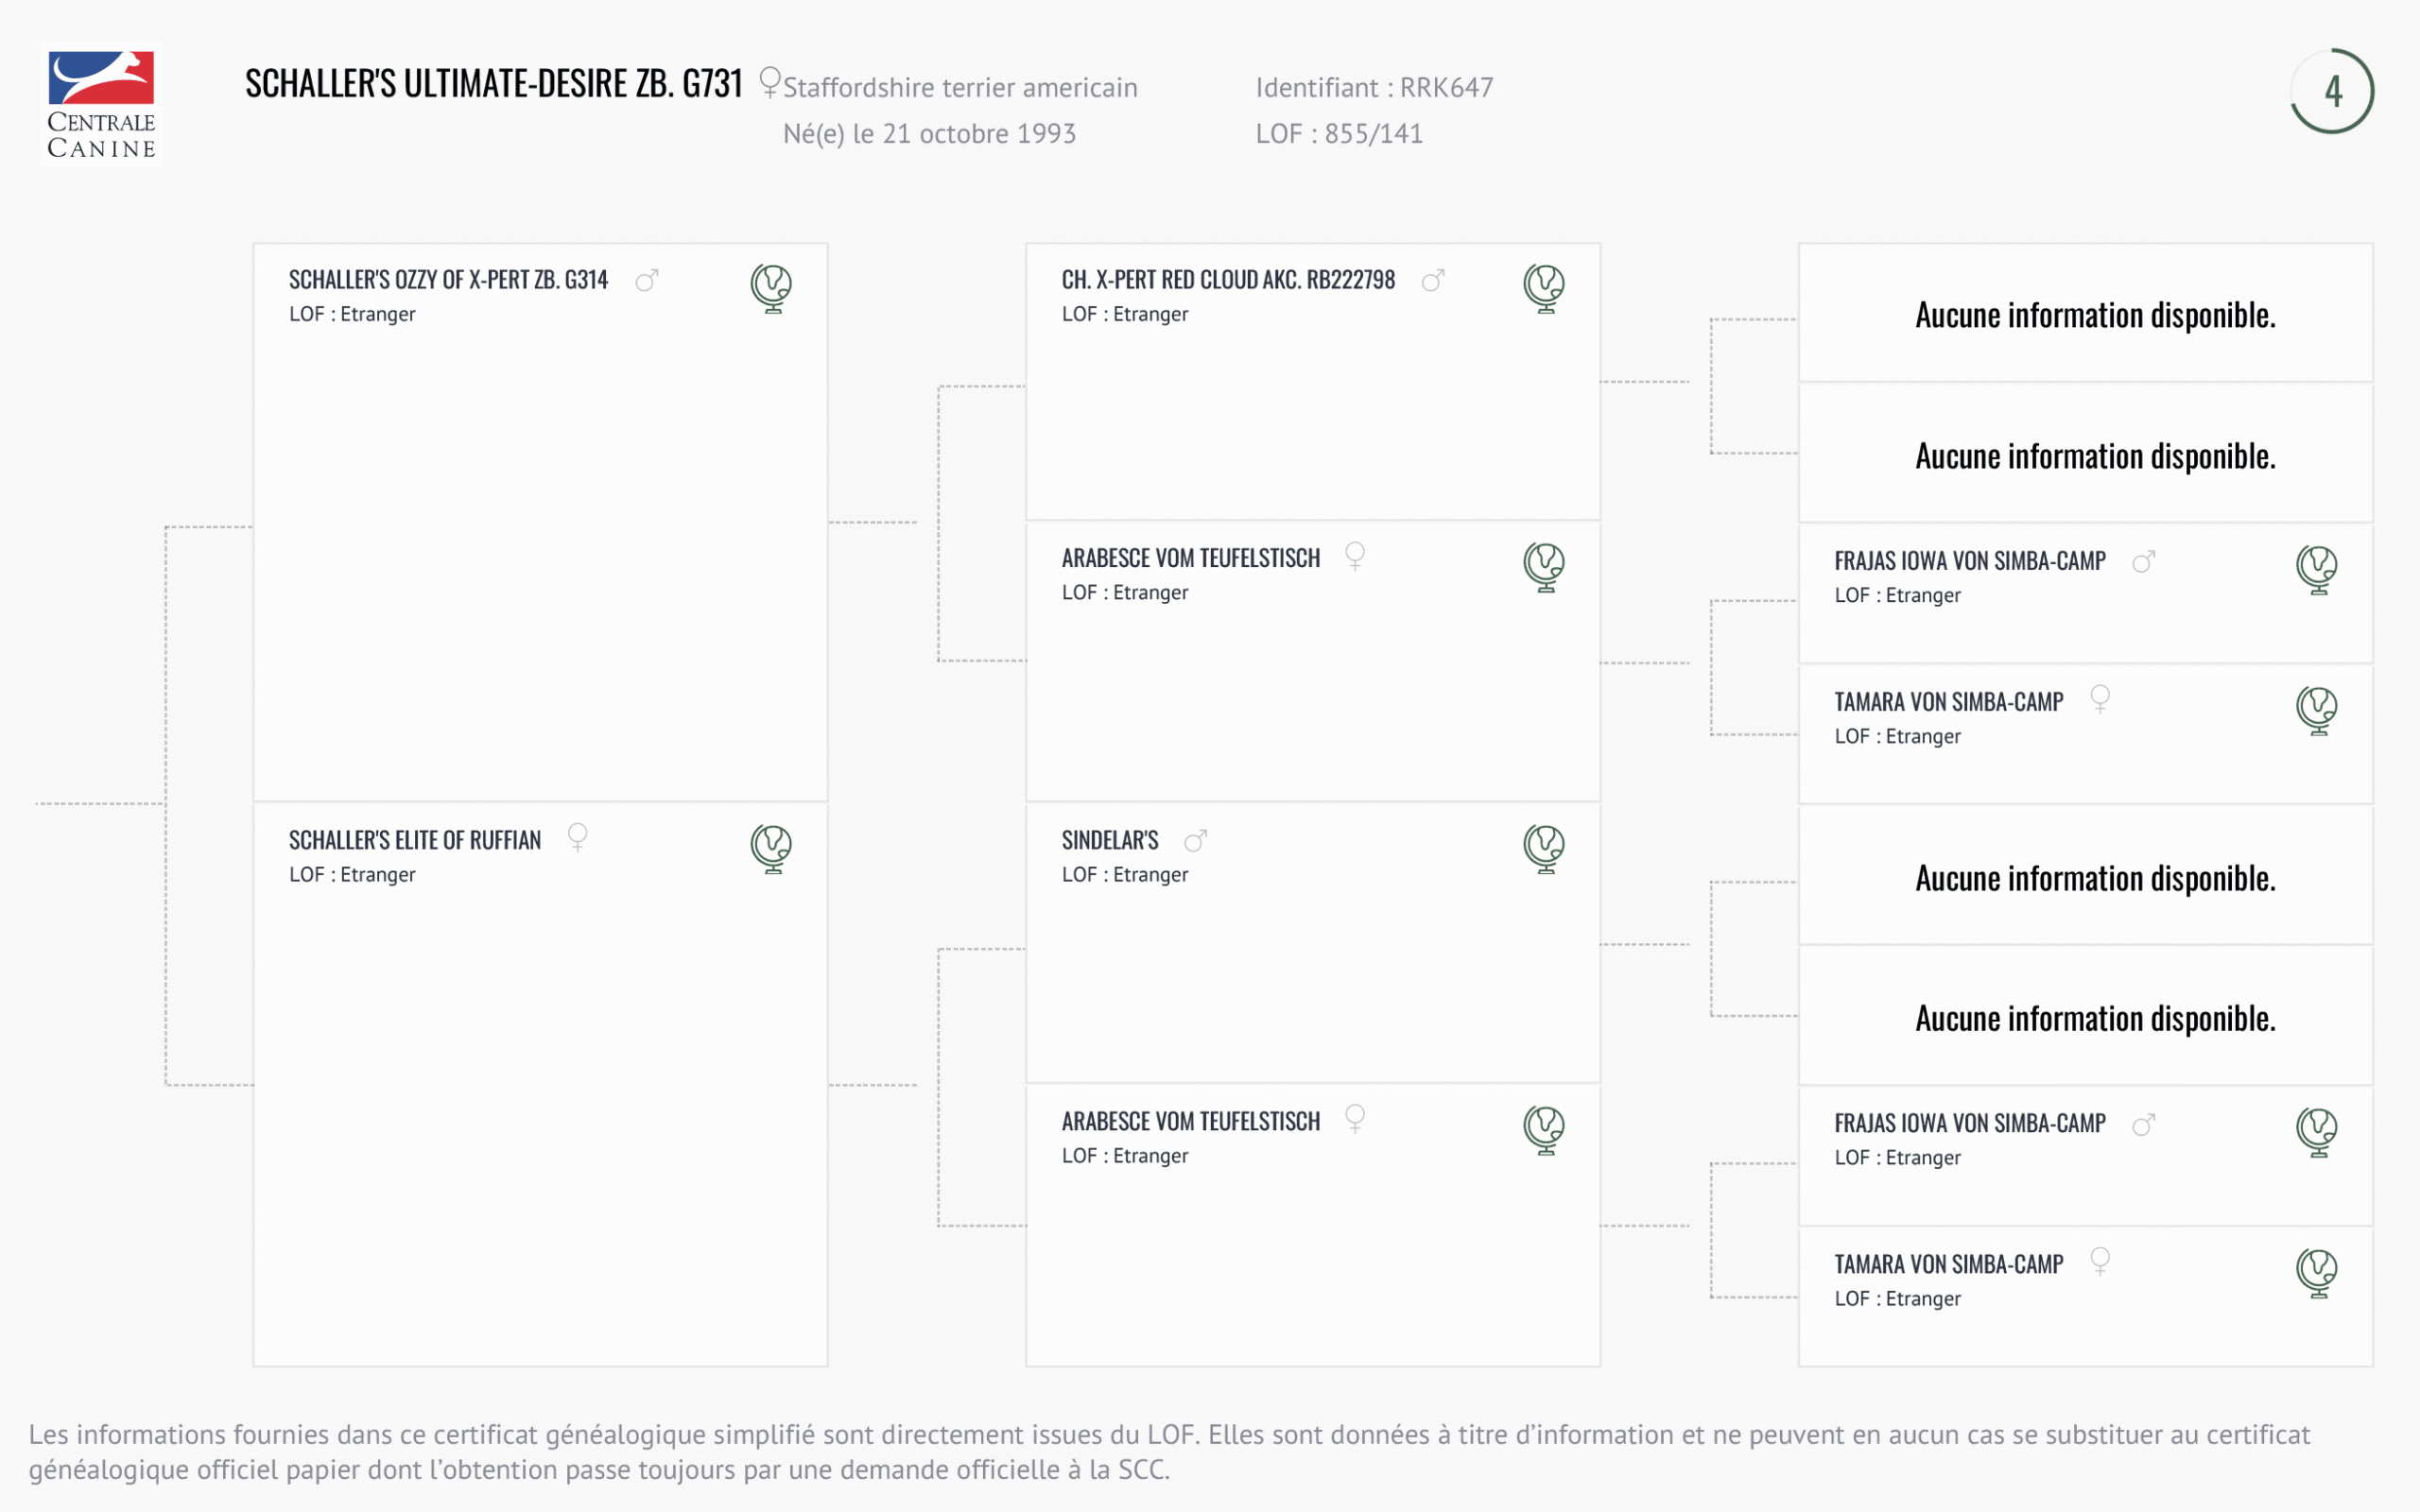
Task: Open Schaller's Elite of Ruffian name link
Action: tap(415, 840)
